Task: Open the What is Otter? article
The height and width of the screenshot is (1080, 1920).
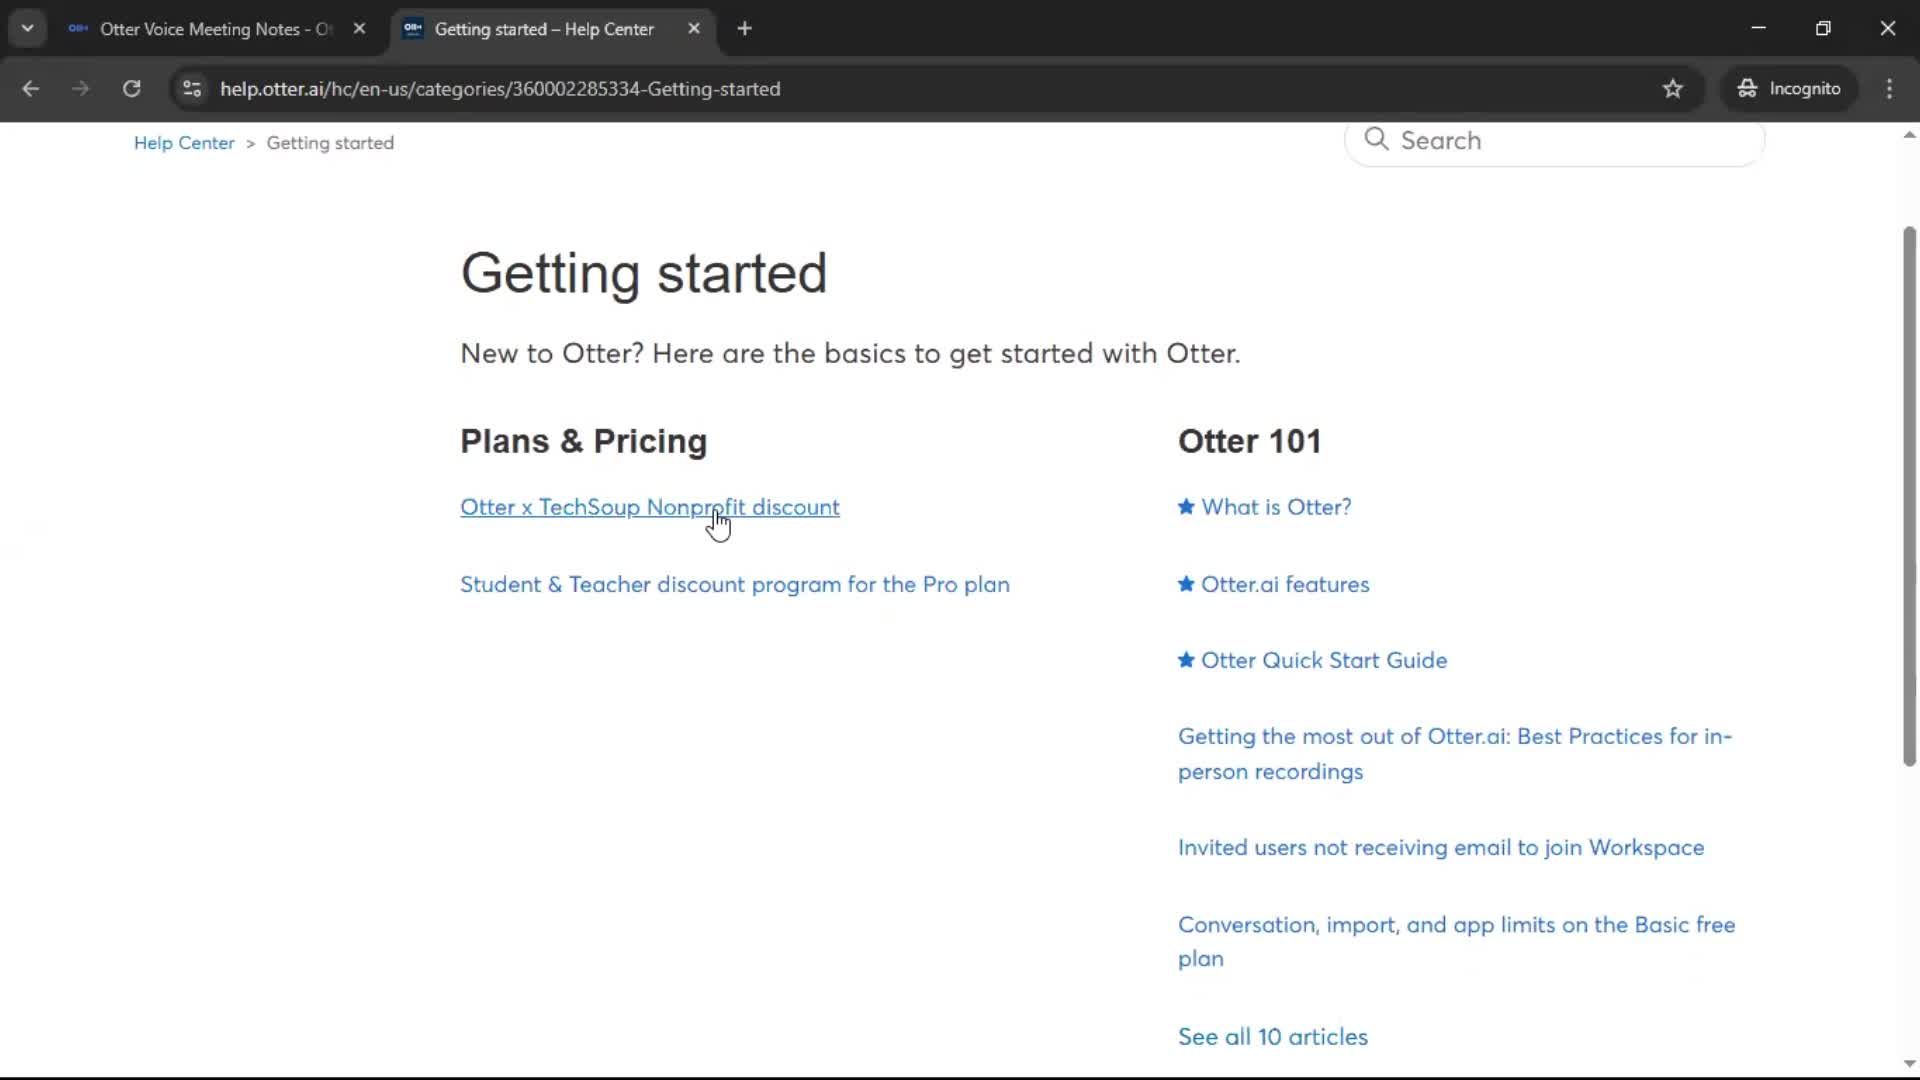Action: tap(1275, 507)
